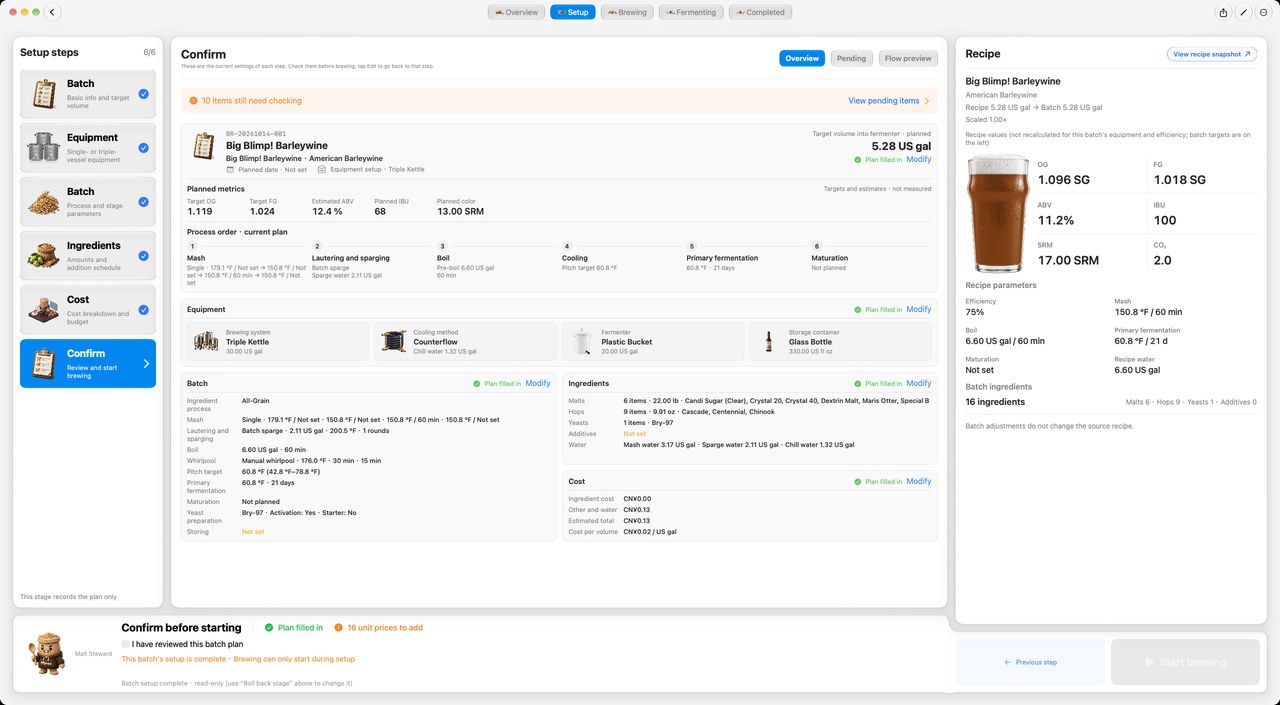Viewport: 1280px width, 705px height.
Task: Select the Flow preview view
Action: point(908,58)
